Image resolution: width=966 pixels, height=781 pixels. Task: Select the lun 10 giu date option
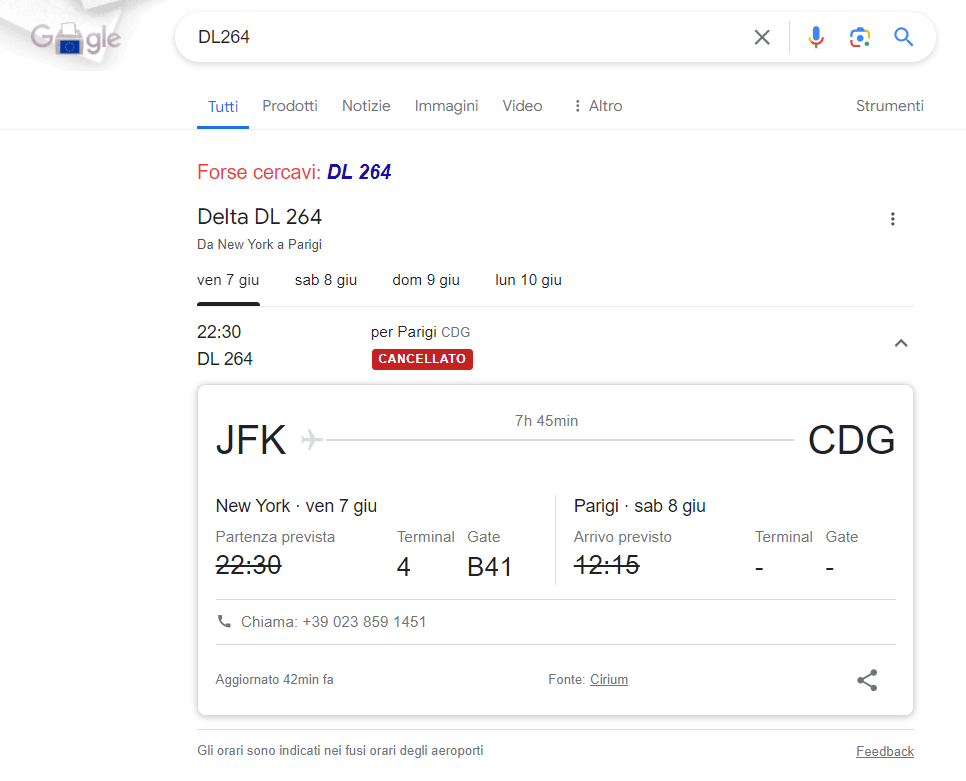click(x=528, y=280)
